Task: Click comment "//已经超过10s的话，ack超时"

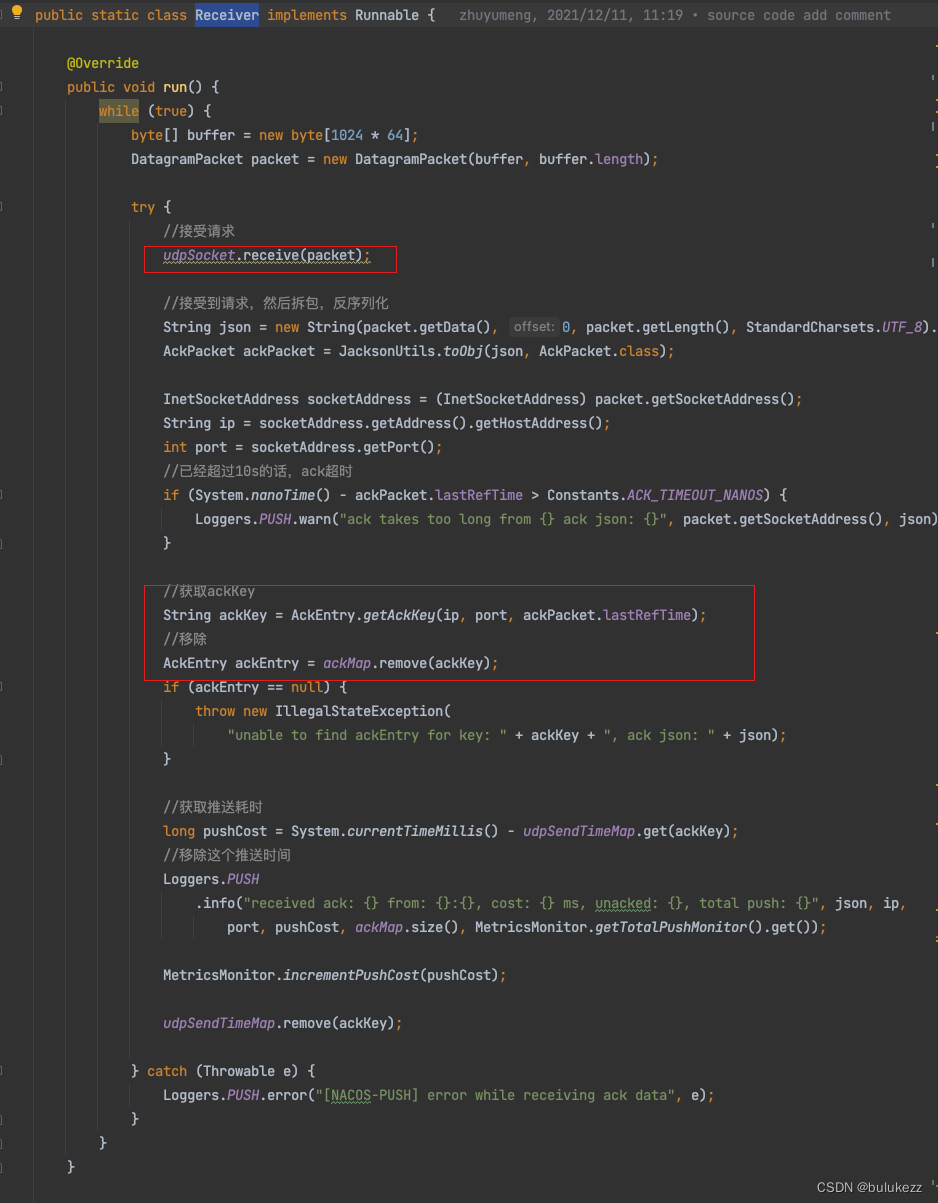Action: click(258, 471)
